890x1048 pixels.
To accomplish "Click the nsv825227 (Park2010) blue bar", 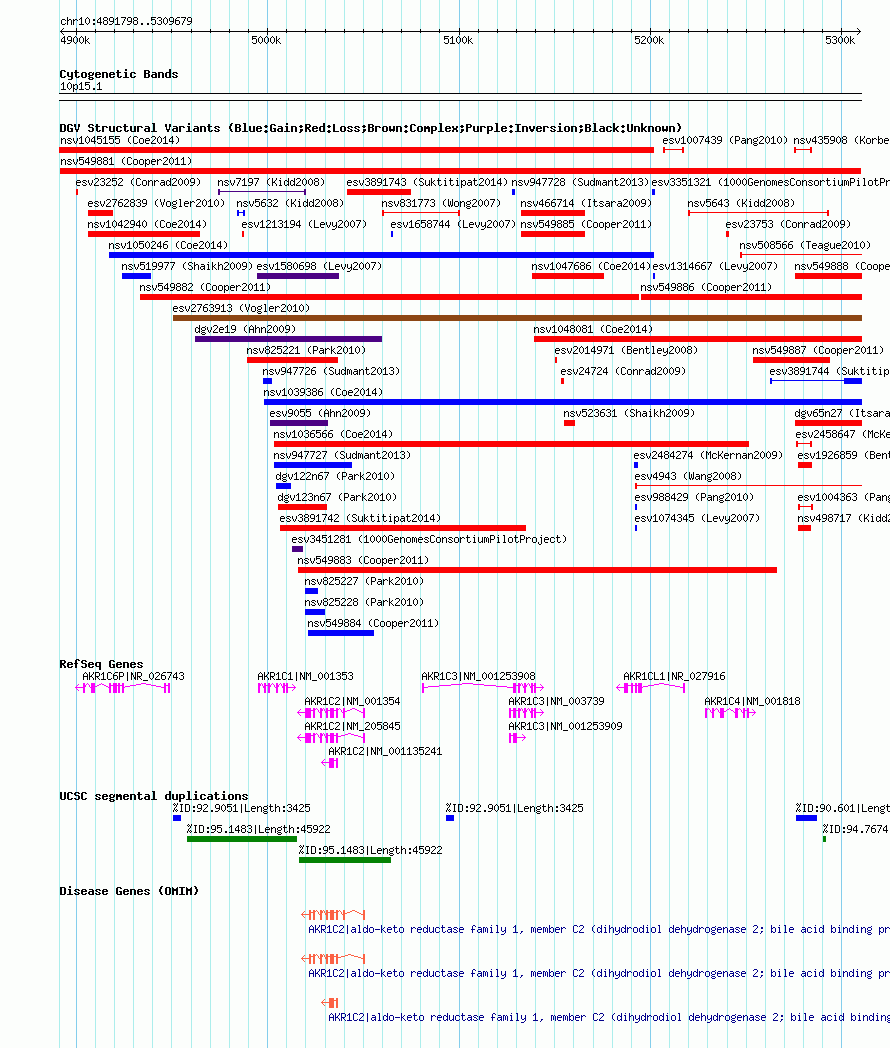I will [311, 591].
